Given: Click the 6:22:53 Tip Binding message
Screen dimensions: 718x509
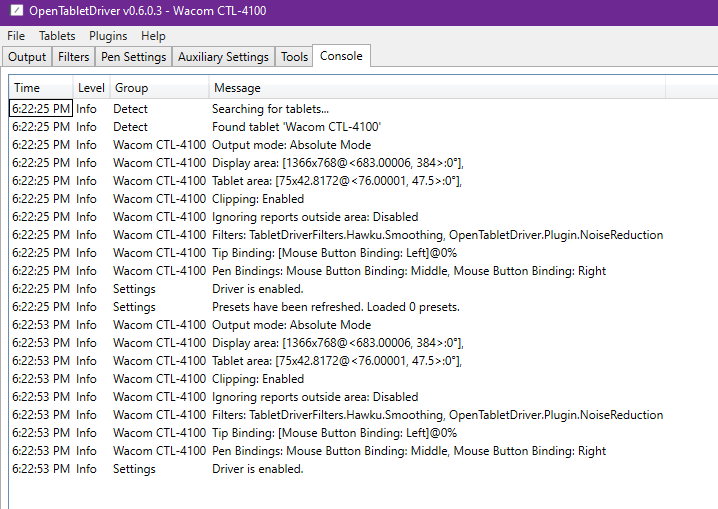Looking at the screenshot, I should tap(334, 433).
